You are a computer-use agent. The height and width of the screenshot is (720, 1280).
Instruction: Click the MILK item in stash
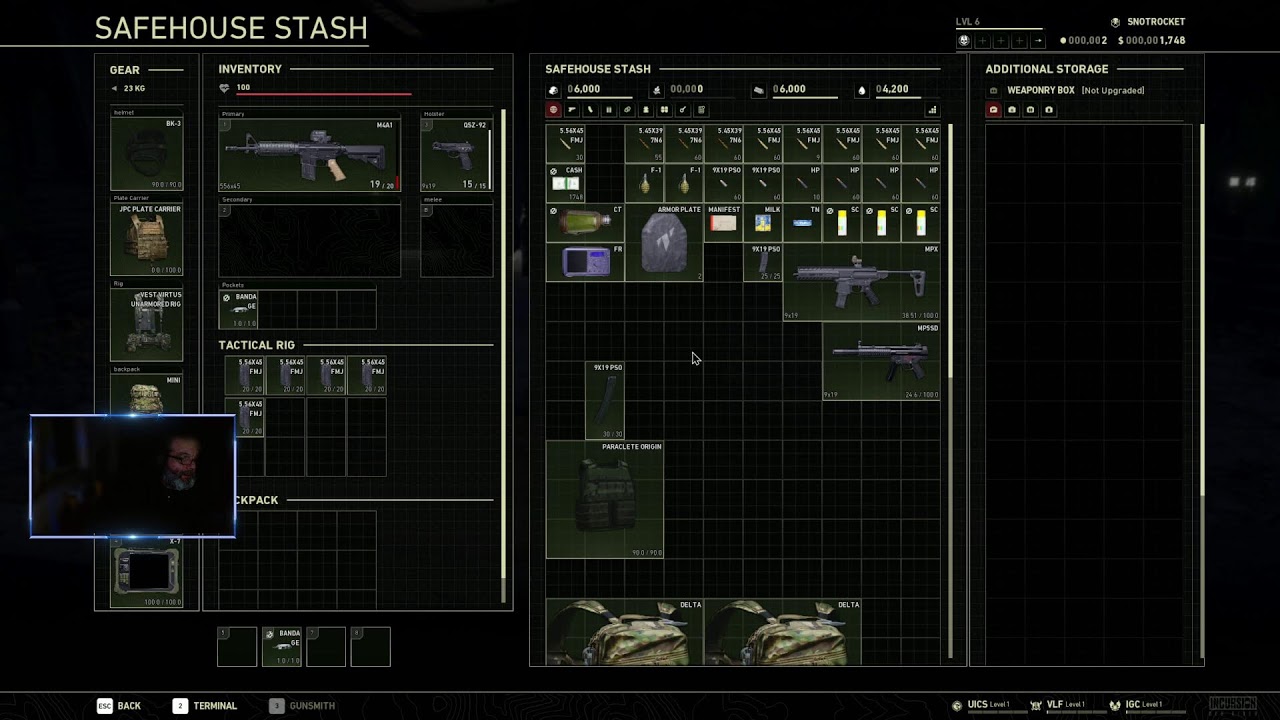(763, 223)
